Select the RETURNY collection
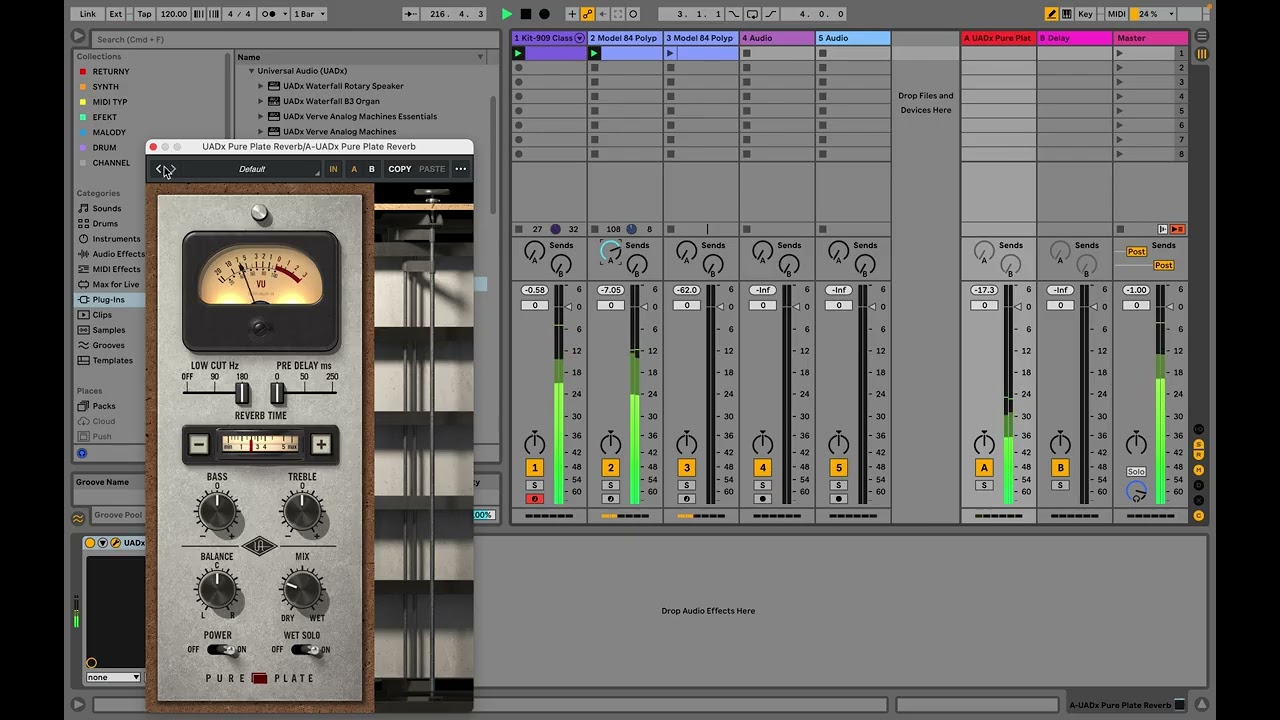 pyautogui.click(x=110, y=72)
